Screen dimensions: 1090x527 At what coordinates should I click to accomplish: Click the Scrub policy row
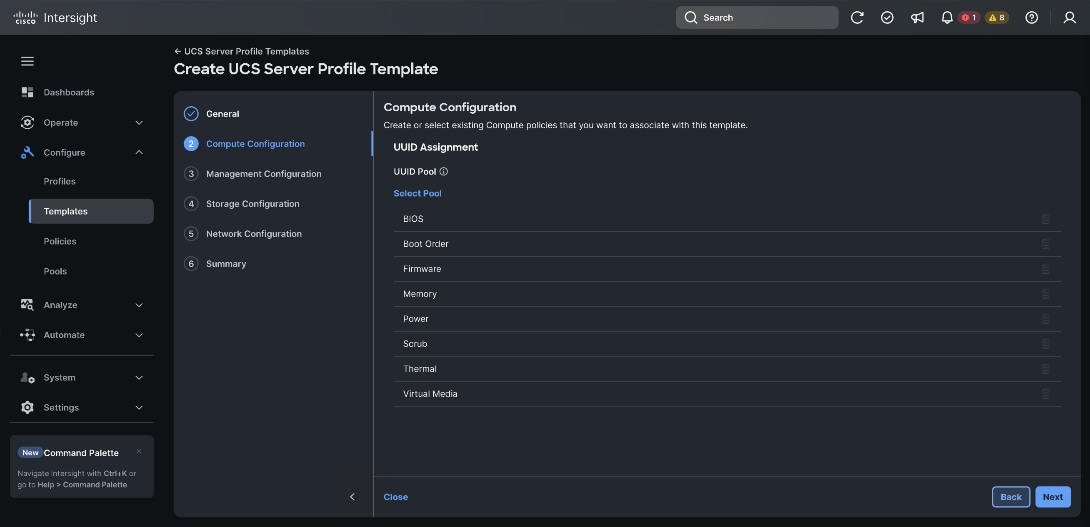tap(727, 344)
